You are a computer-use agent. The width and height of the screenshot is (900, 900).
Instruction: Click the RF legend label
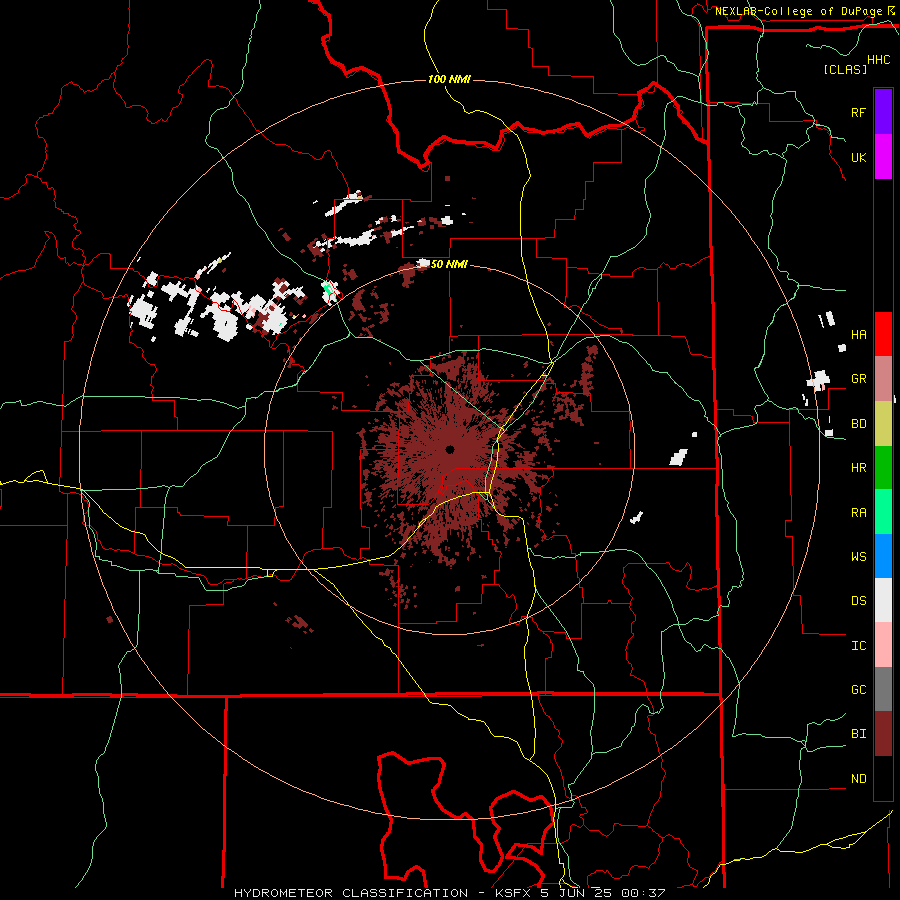click(x=858, y=113)
